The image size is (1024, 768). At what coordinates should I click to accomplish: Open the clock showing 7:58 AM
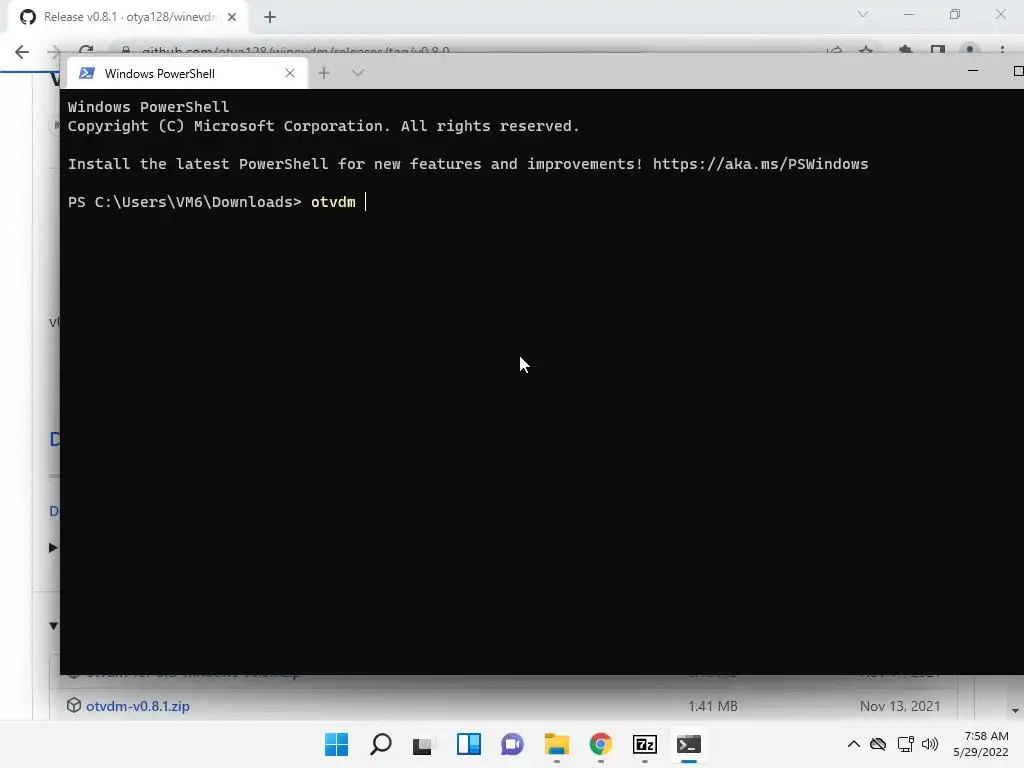tap(981, 744)
